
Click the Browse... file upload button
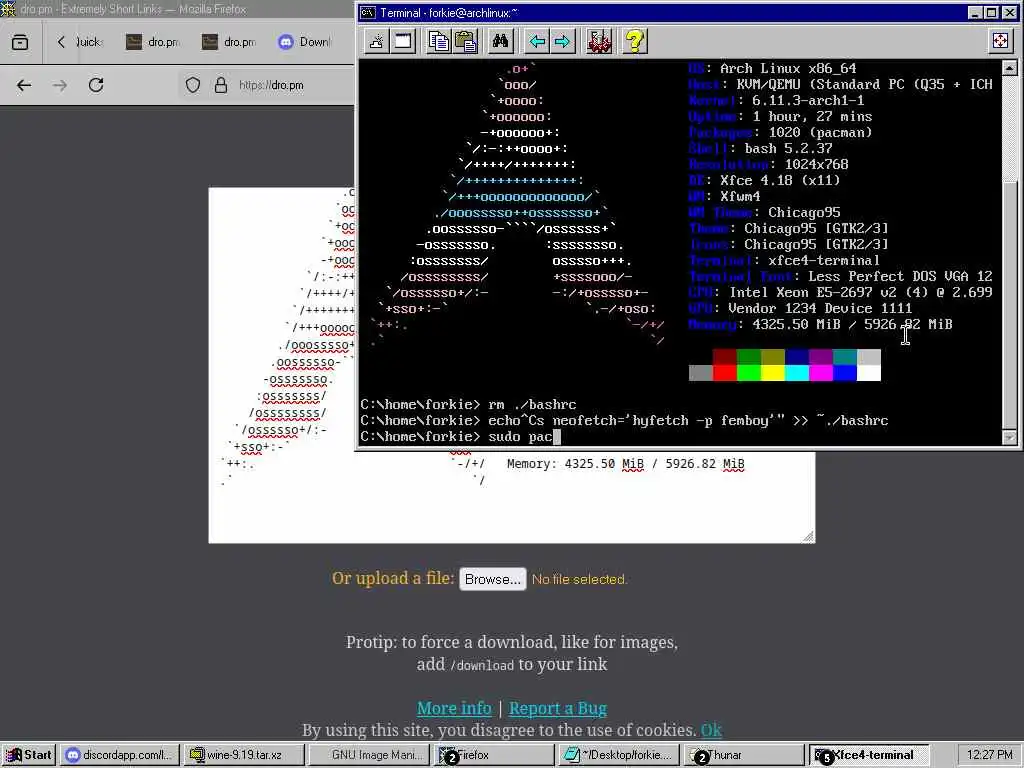[x=492, y=579]
